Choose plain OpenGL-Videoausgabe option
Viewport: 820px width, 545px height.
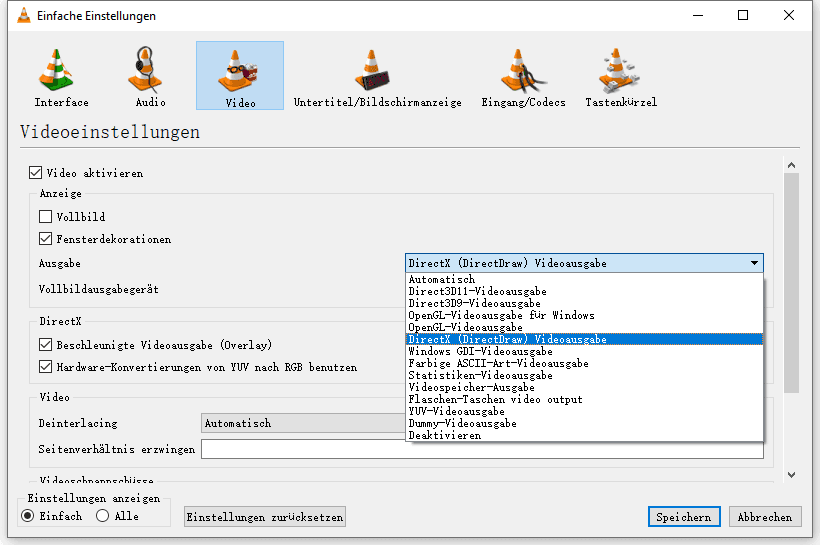(584, 327)
